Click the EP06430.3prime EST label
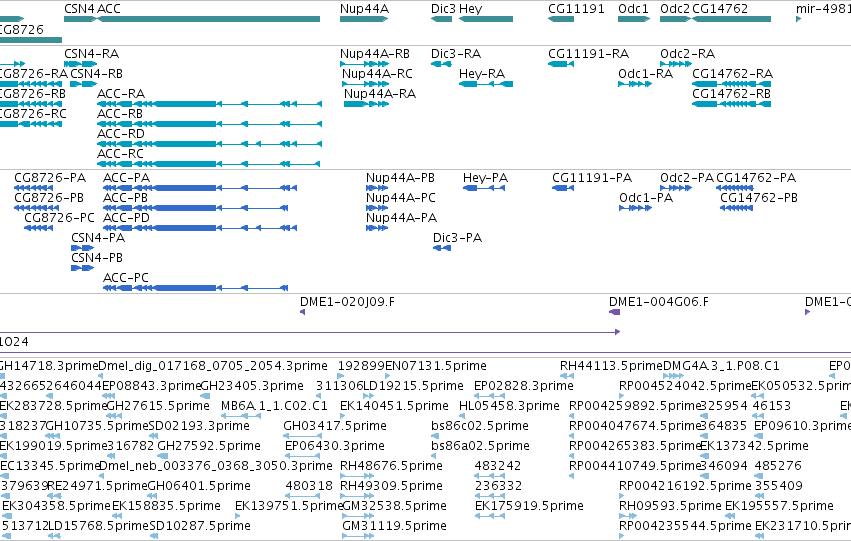Image resolution: width=851 pixels, height=541 pixels. (335, 445)
